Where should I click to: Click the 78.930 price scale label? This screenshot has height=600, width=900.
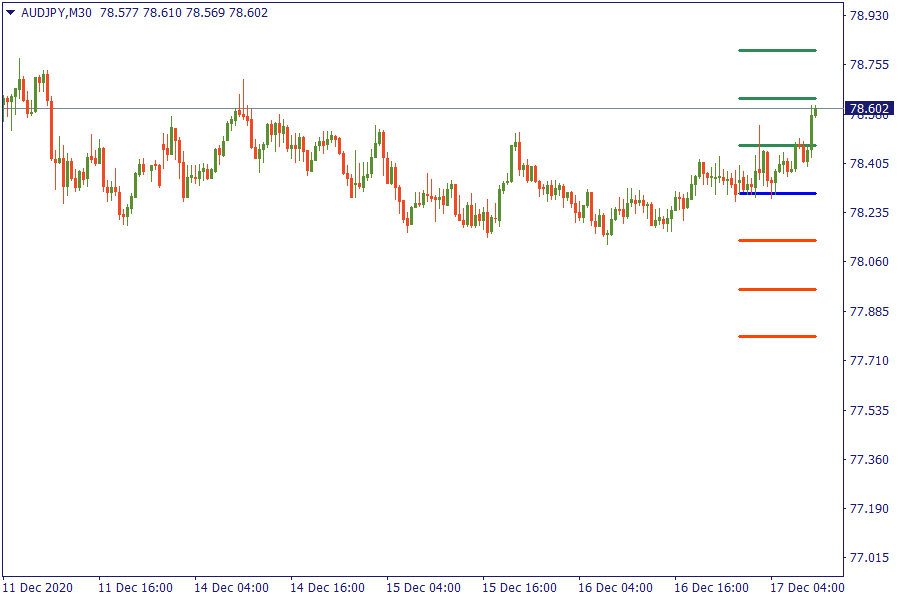click(868, 16)
